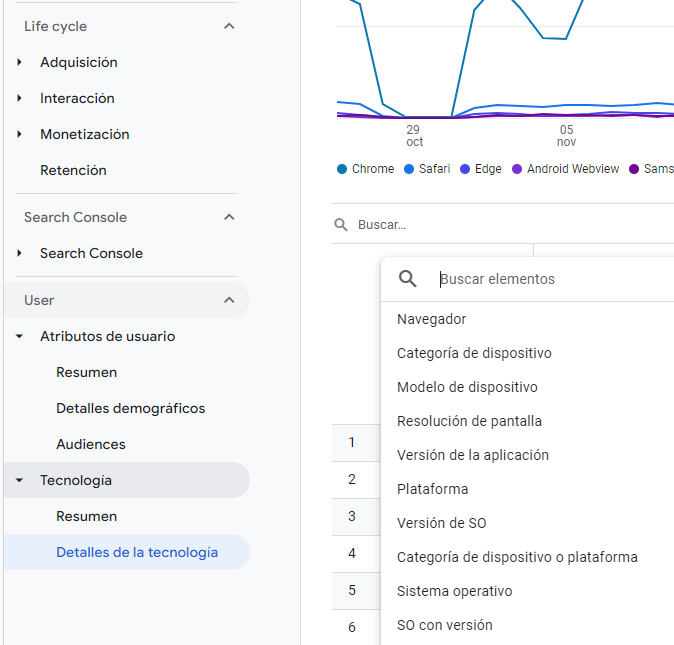This screenshot has width=674, height=645.
Task: Open Detalles demográficos report
Action: point(130,408)
